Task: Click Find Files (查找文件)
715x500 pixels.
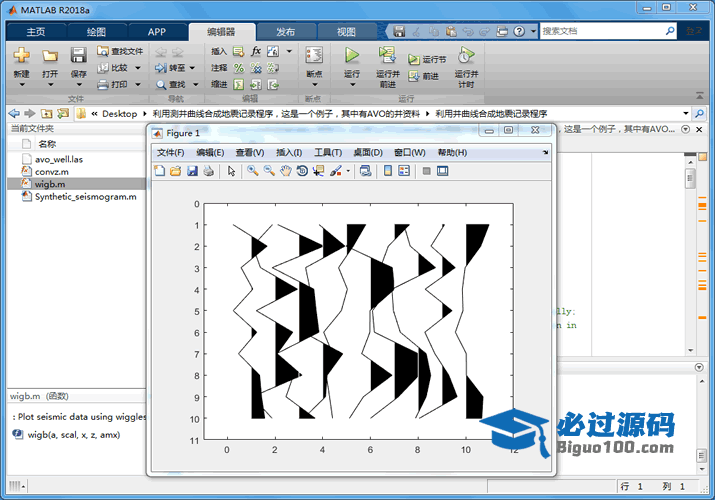Action: tap(120, 51)
